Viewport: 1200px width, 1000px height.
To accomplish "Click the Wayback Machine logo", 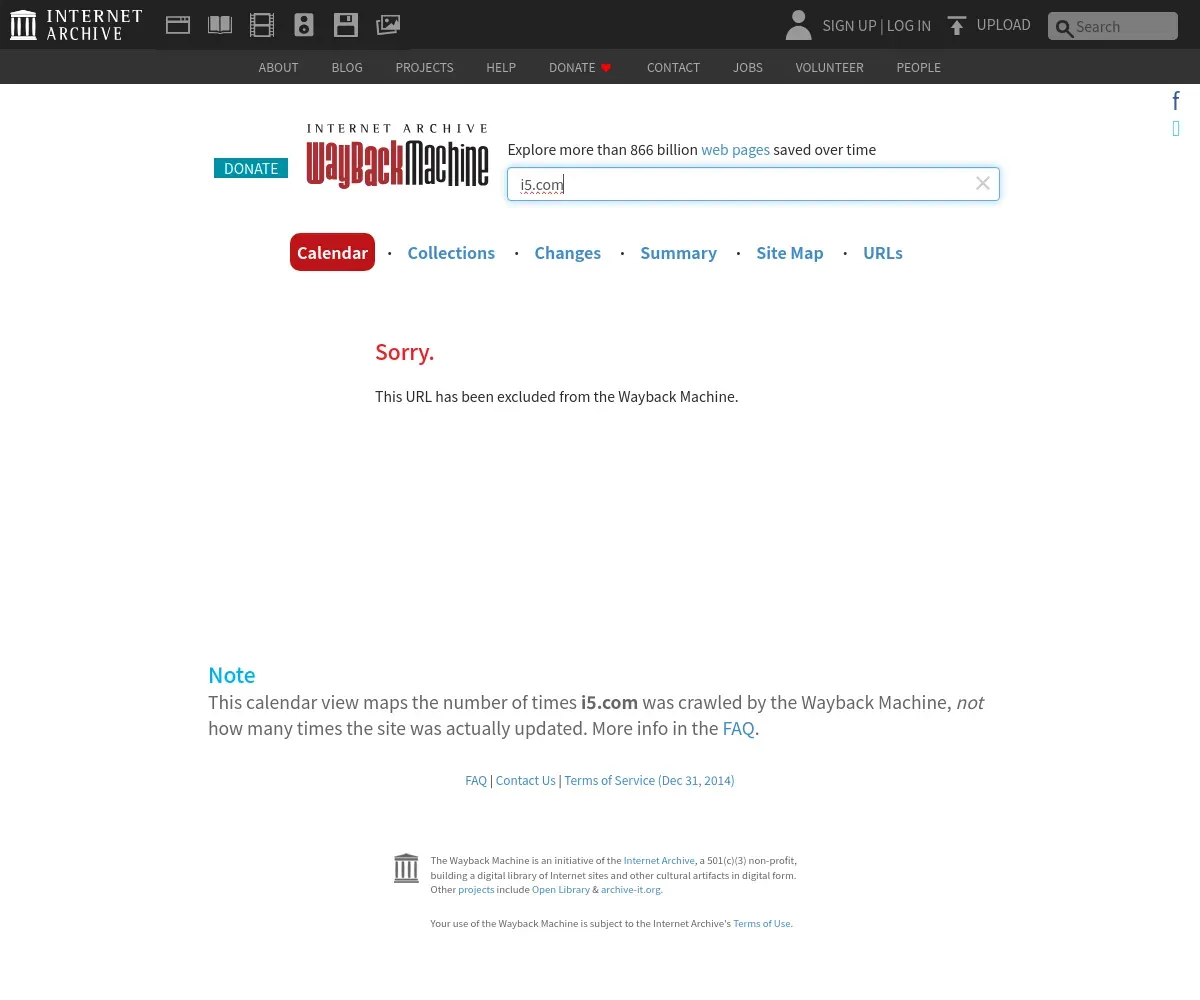I will (x=398, y=156).
